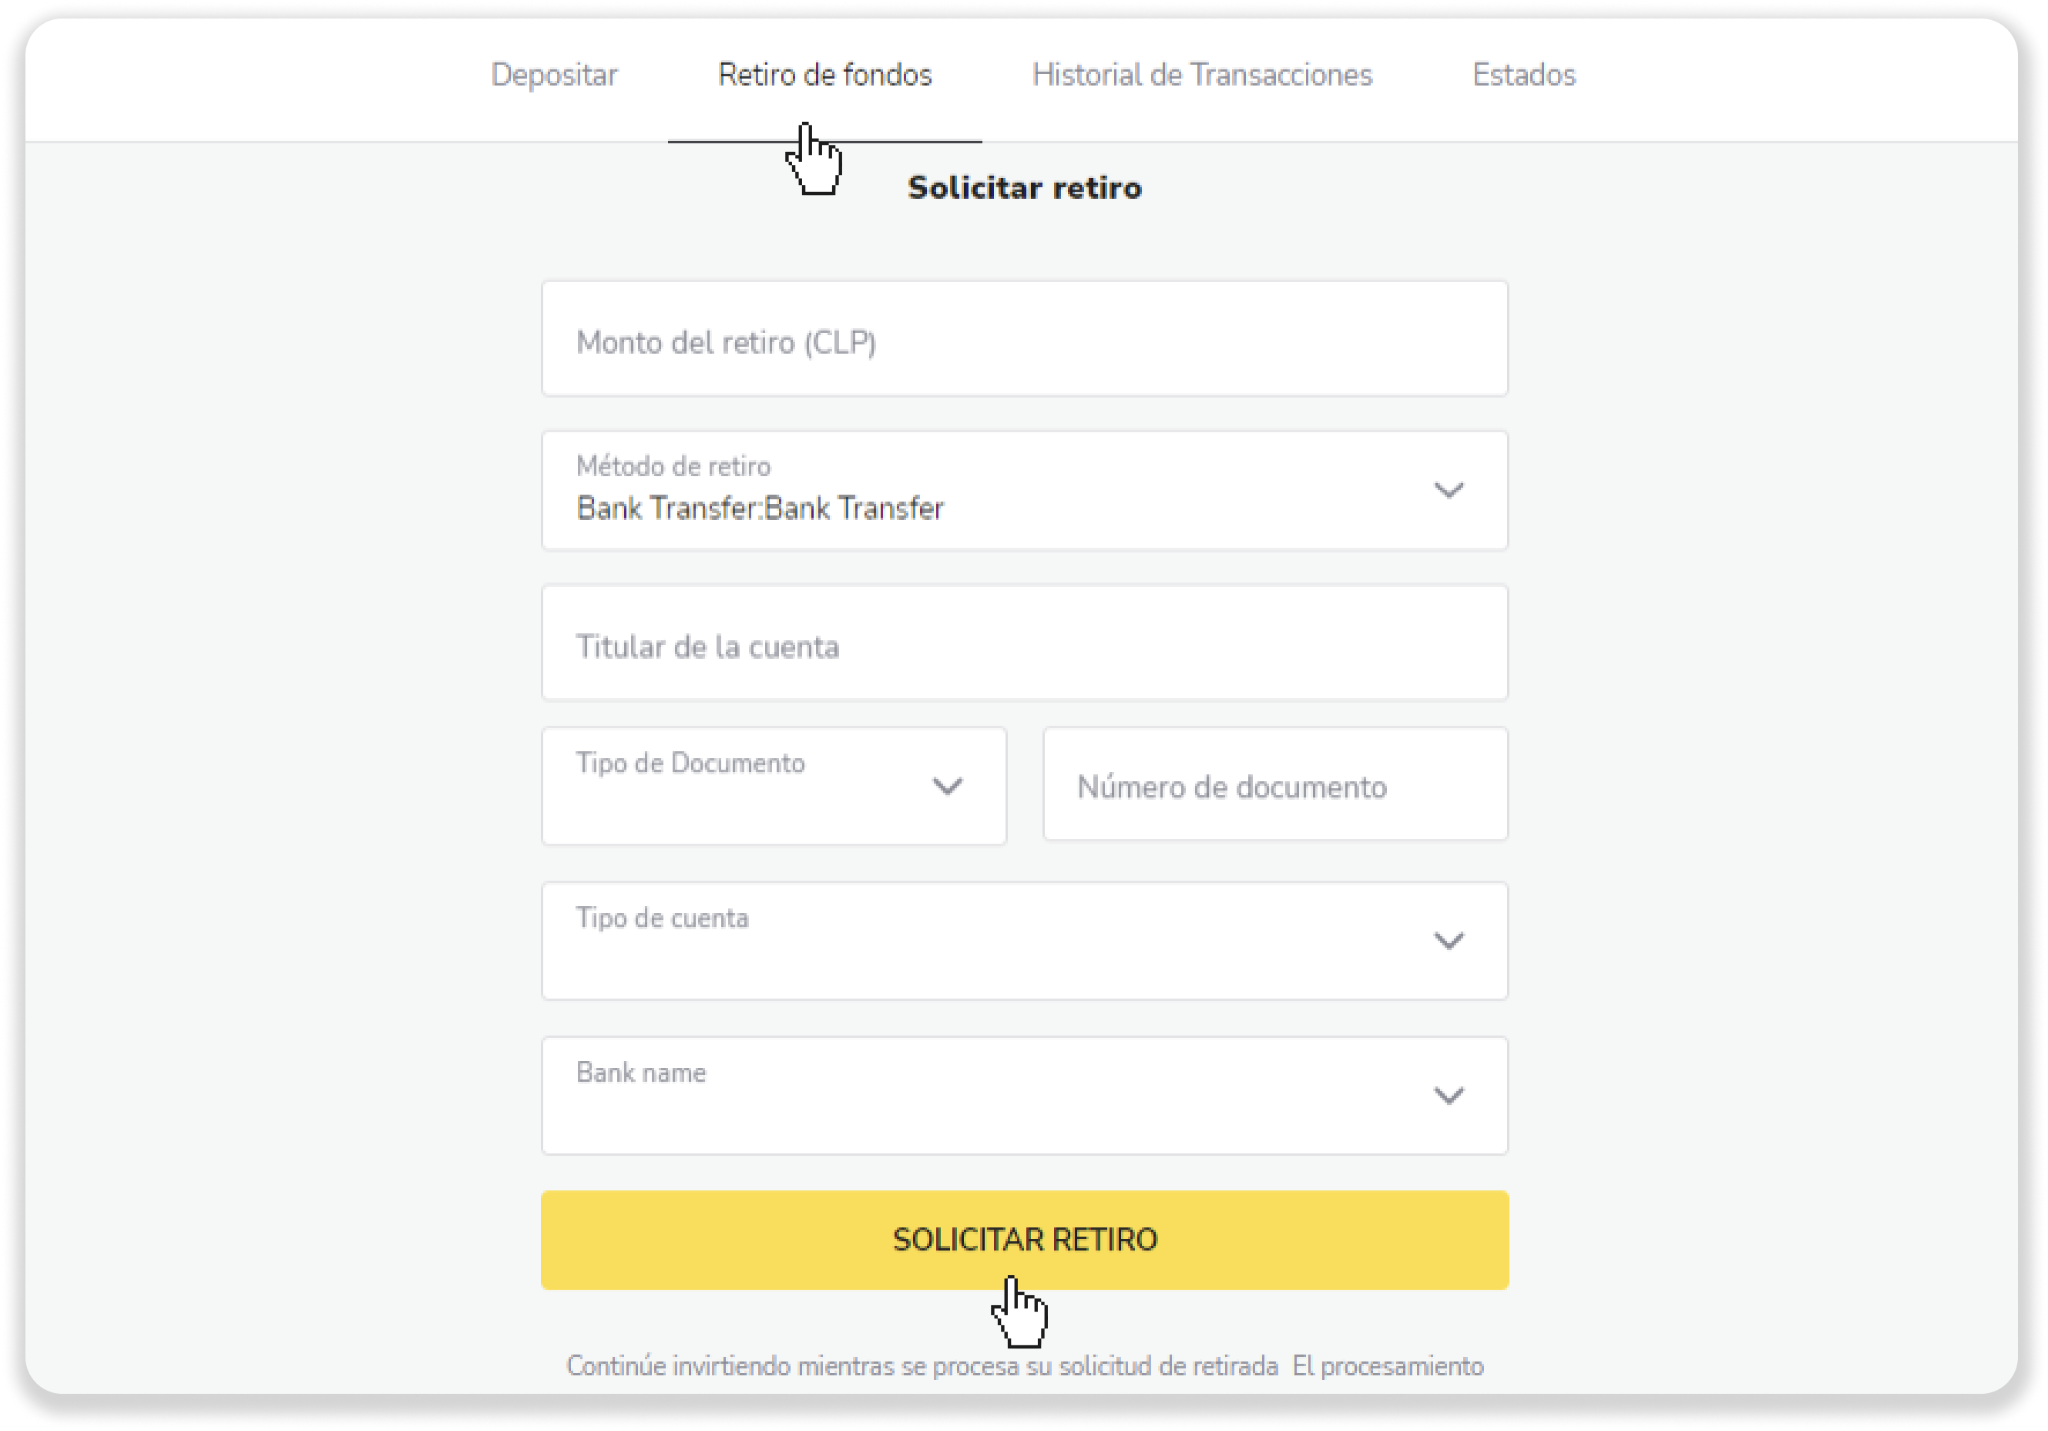Focus the Titular de la cuenta field
This screenshot has width=2048, height=1431.
pos(1024,645)
